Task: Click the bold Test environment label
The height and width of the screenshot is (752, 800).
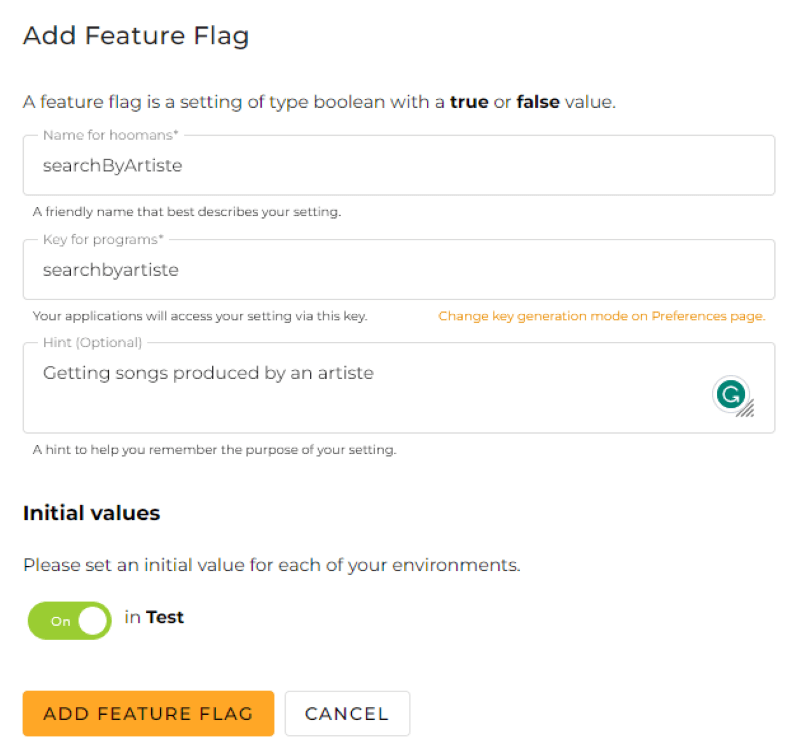Action: pos(165,617)
